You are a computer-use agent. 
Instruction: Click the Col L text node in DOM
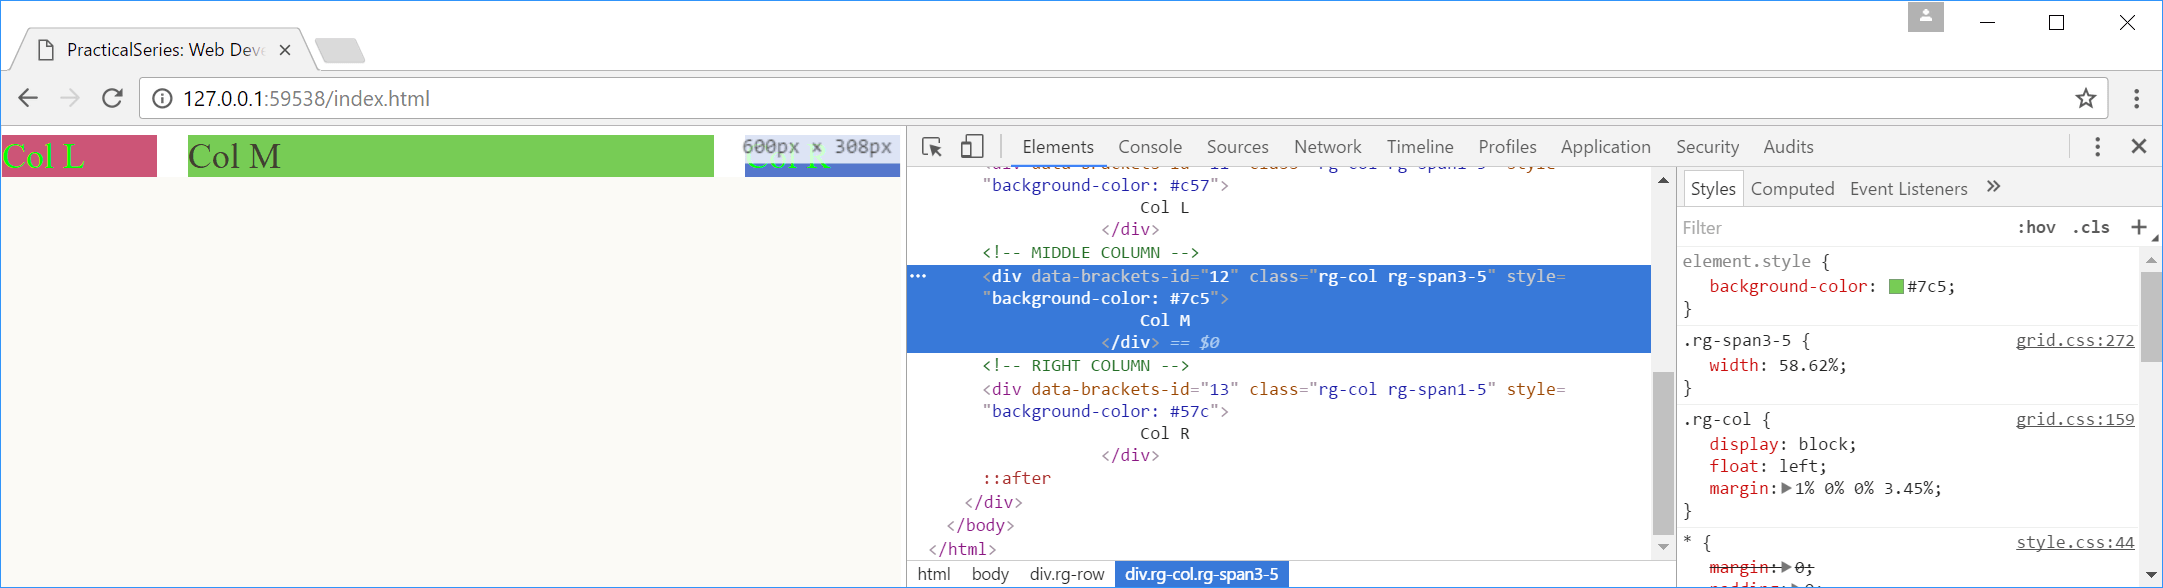point(1165,208)
